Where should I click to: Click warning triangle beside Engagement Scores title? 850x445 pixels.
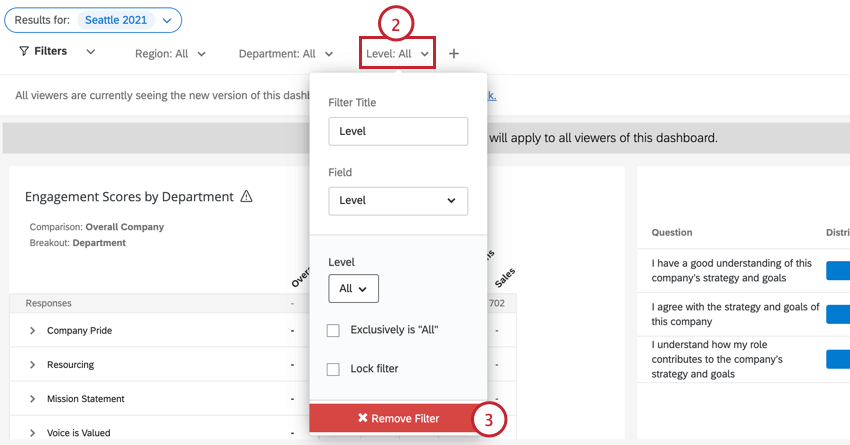click(246, 196)
